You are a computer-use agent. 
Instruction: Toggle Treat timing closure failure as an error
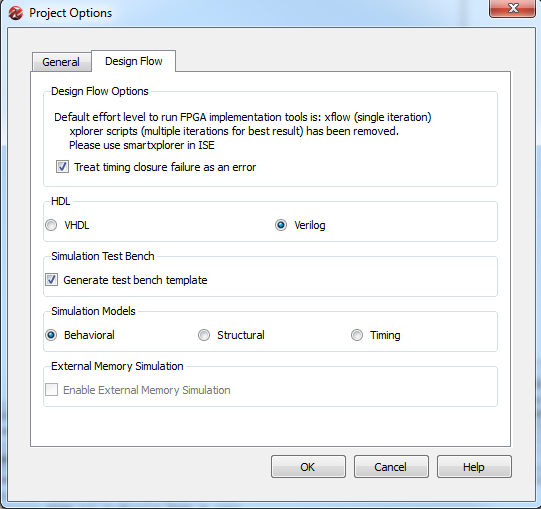[62, 167]
